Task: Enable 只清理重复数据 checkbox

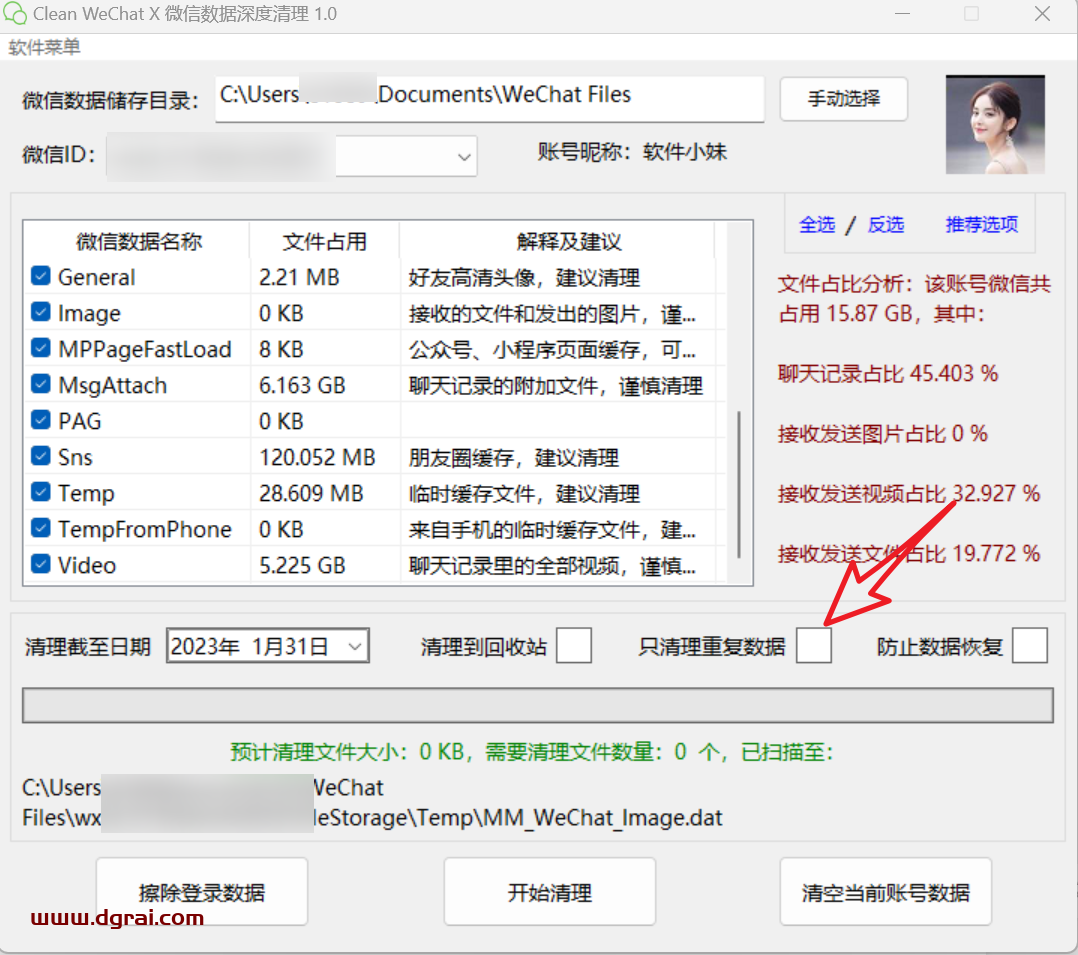Action: coord(814,646)
